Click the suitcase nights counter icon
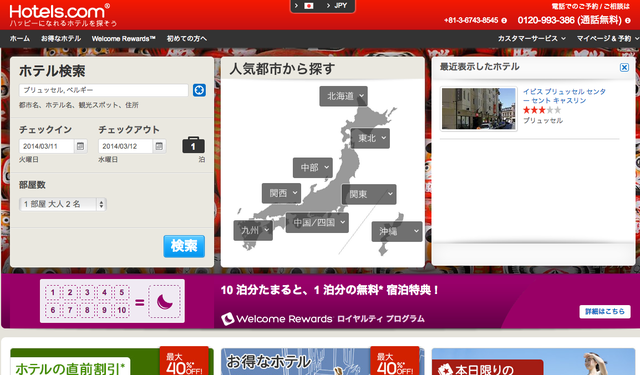 [x=193, y=145]
